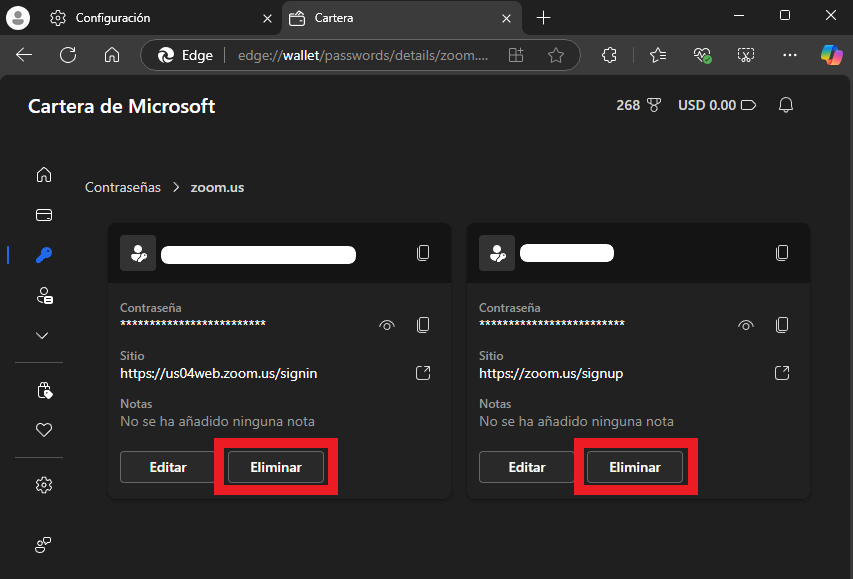The width and height of the screenshot is (853, 579).
Task: Delete the zoom.us/signup credential
Action: (x=635, y=467)
